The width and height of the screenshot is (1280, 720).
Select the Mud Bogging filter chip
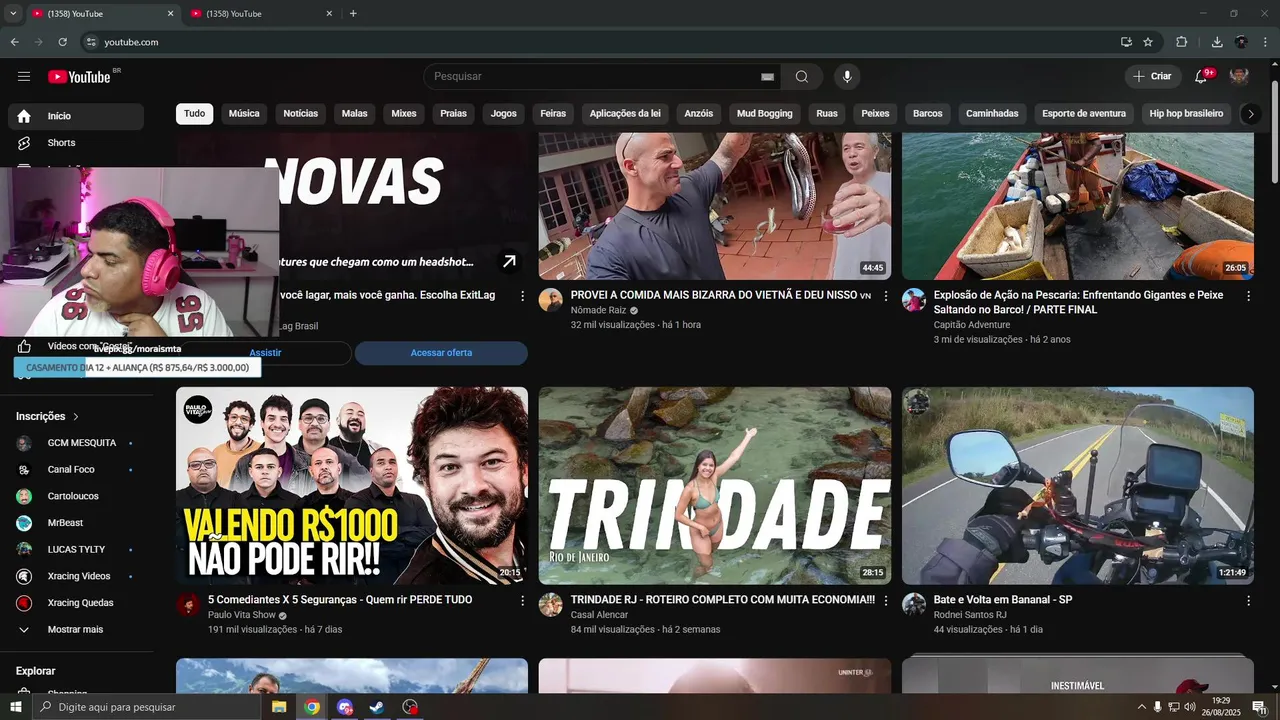[765, 114]
